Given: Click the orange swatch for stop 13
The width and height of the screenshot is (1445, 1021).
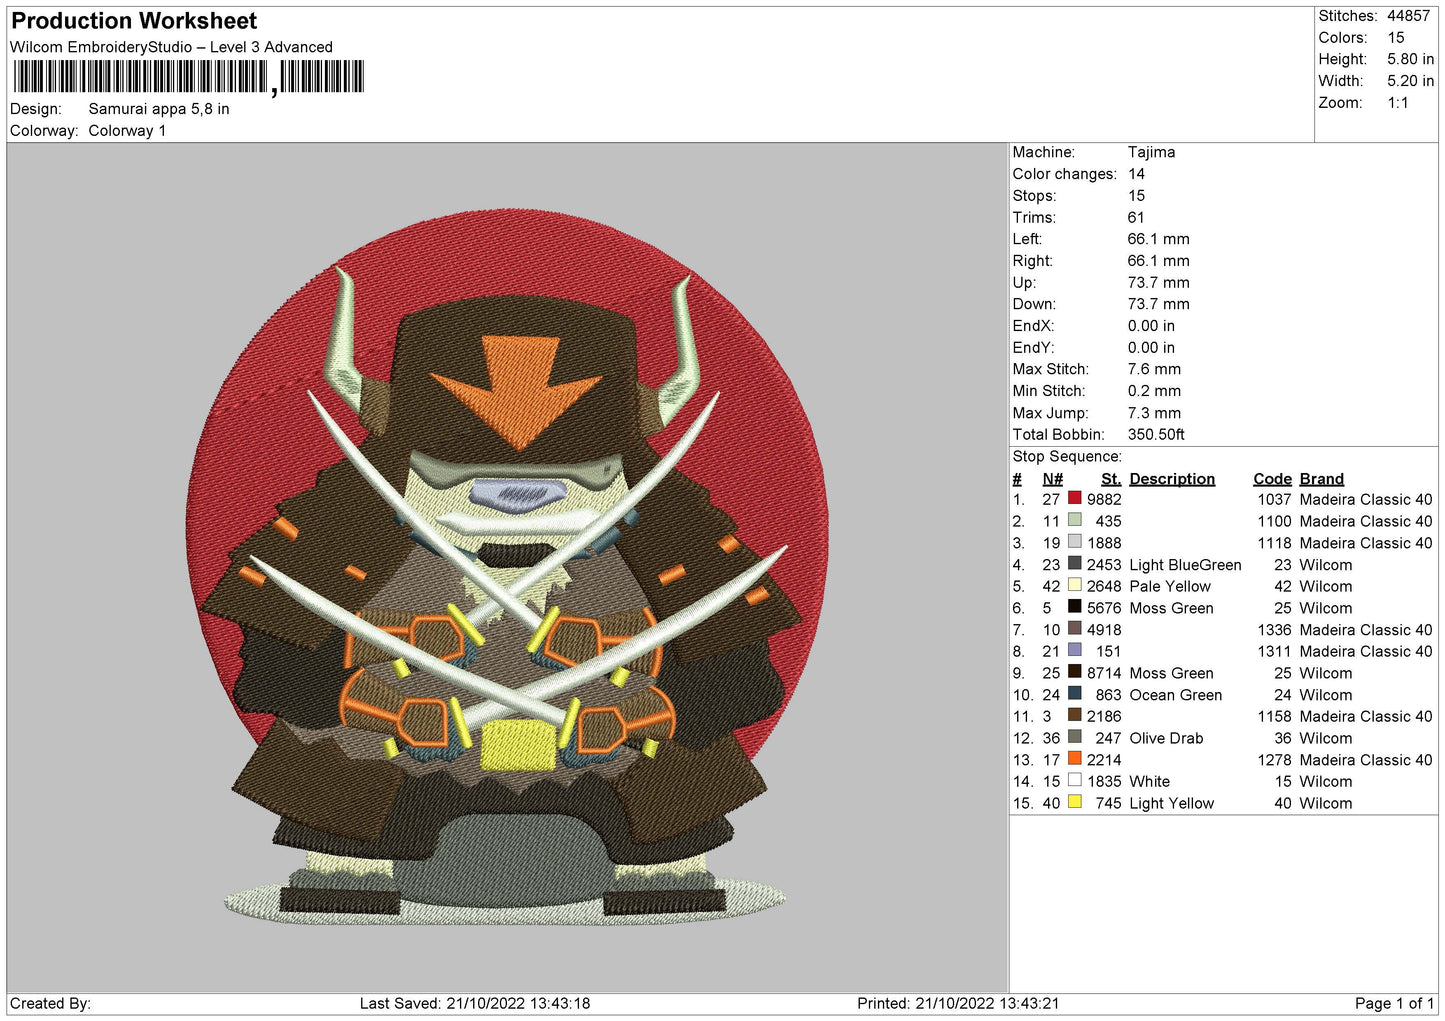Looking at the screenshot, I should pos(1075,759).
